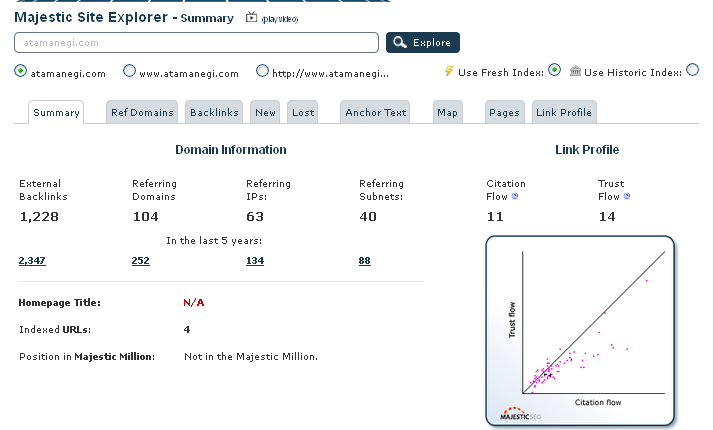Click the Indexed URLs value 4
The image size is (714, 430).
[x=187, y=329]
